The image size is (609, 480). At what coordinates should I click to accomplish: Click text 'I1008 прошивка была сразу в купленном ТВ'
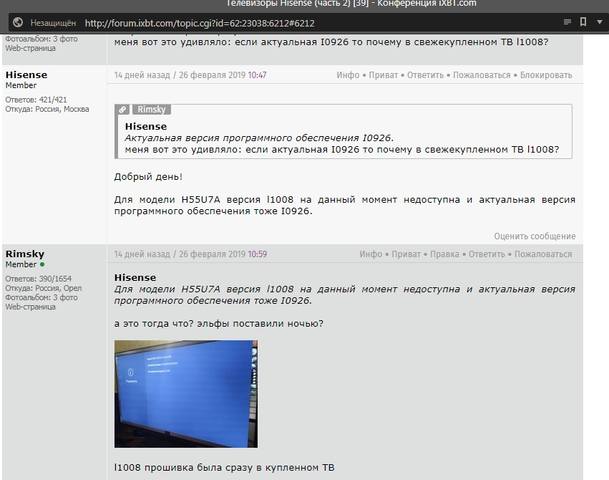pos(224,468)
